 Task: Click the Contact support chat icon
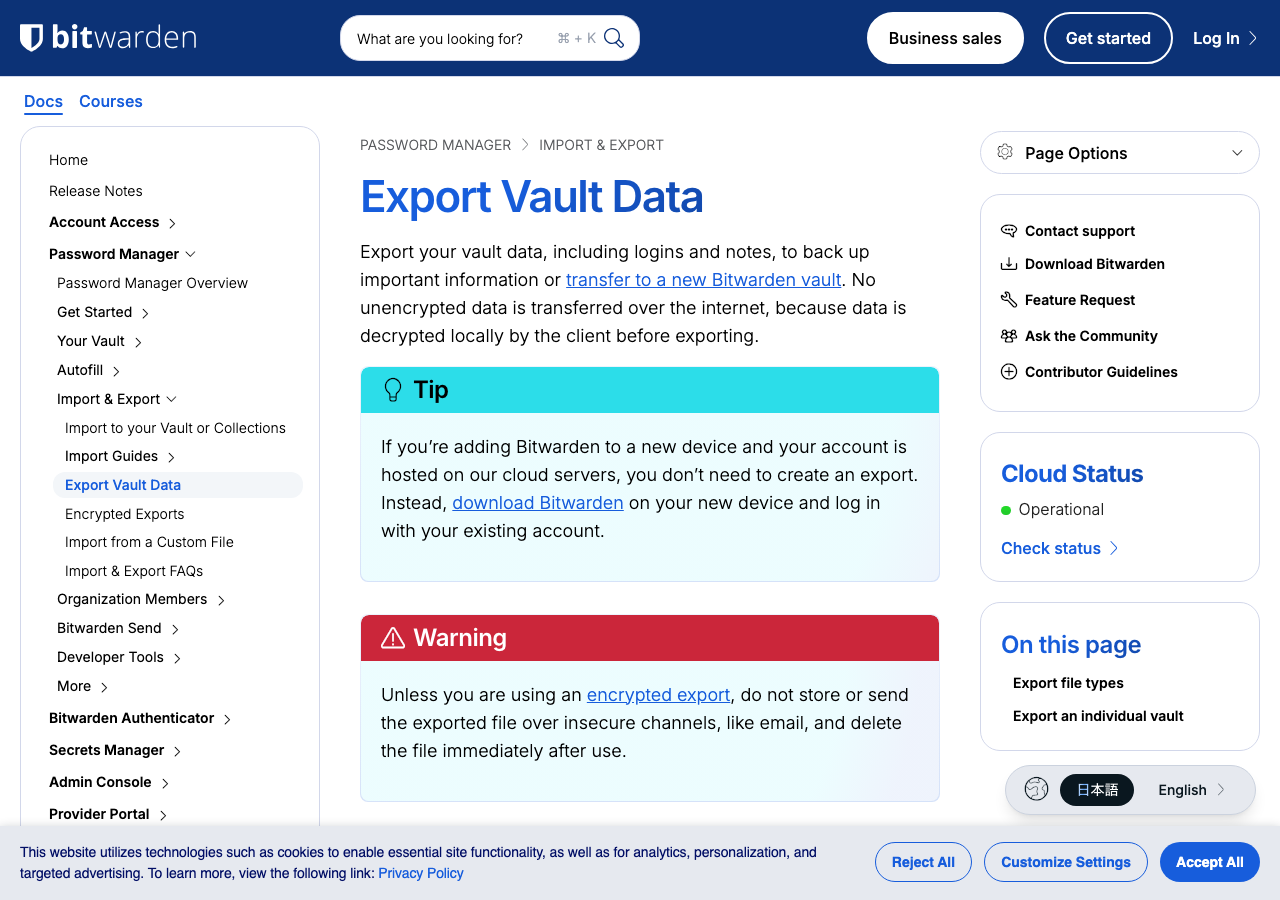tap(1009, 231)
